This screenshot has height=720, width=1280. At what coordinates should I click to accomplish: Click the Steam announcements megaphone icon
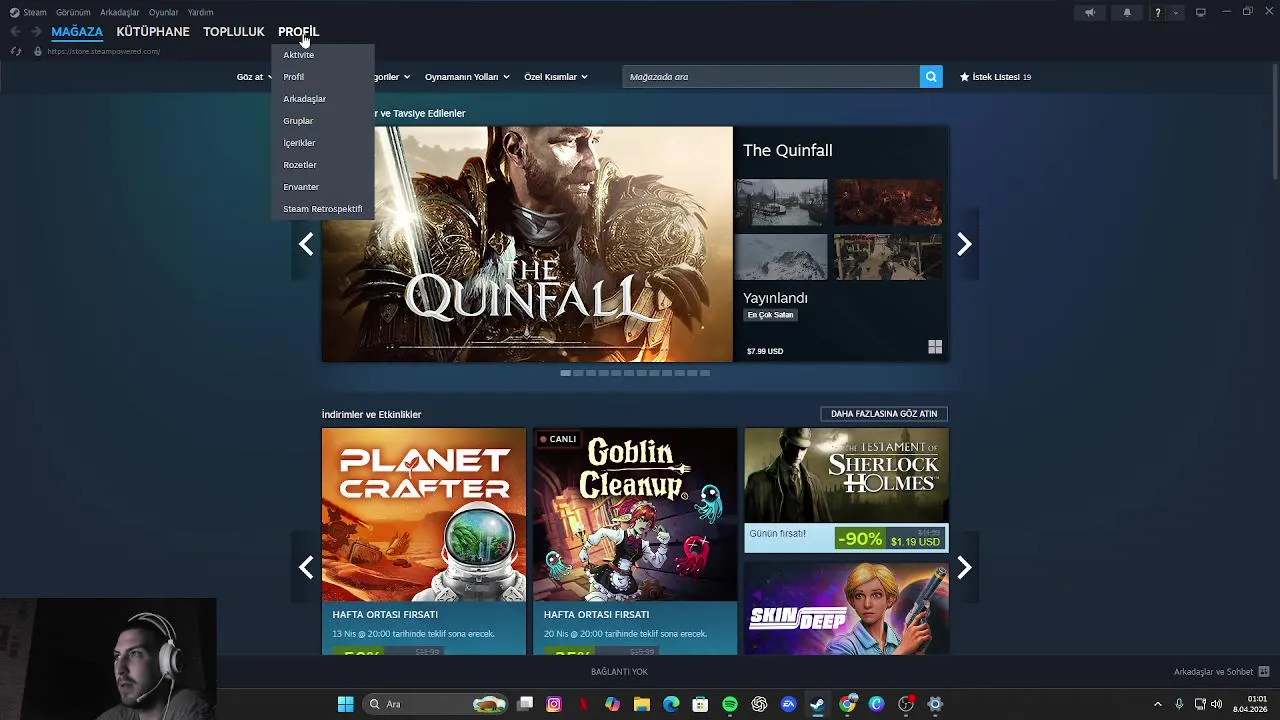[x=1090, y=12]
